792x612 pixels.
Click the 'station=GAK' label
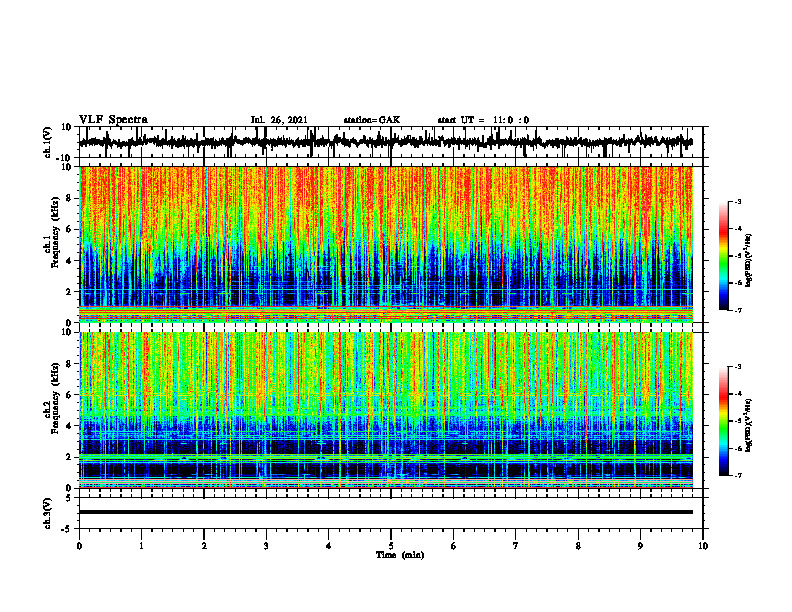click(372, 120)
